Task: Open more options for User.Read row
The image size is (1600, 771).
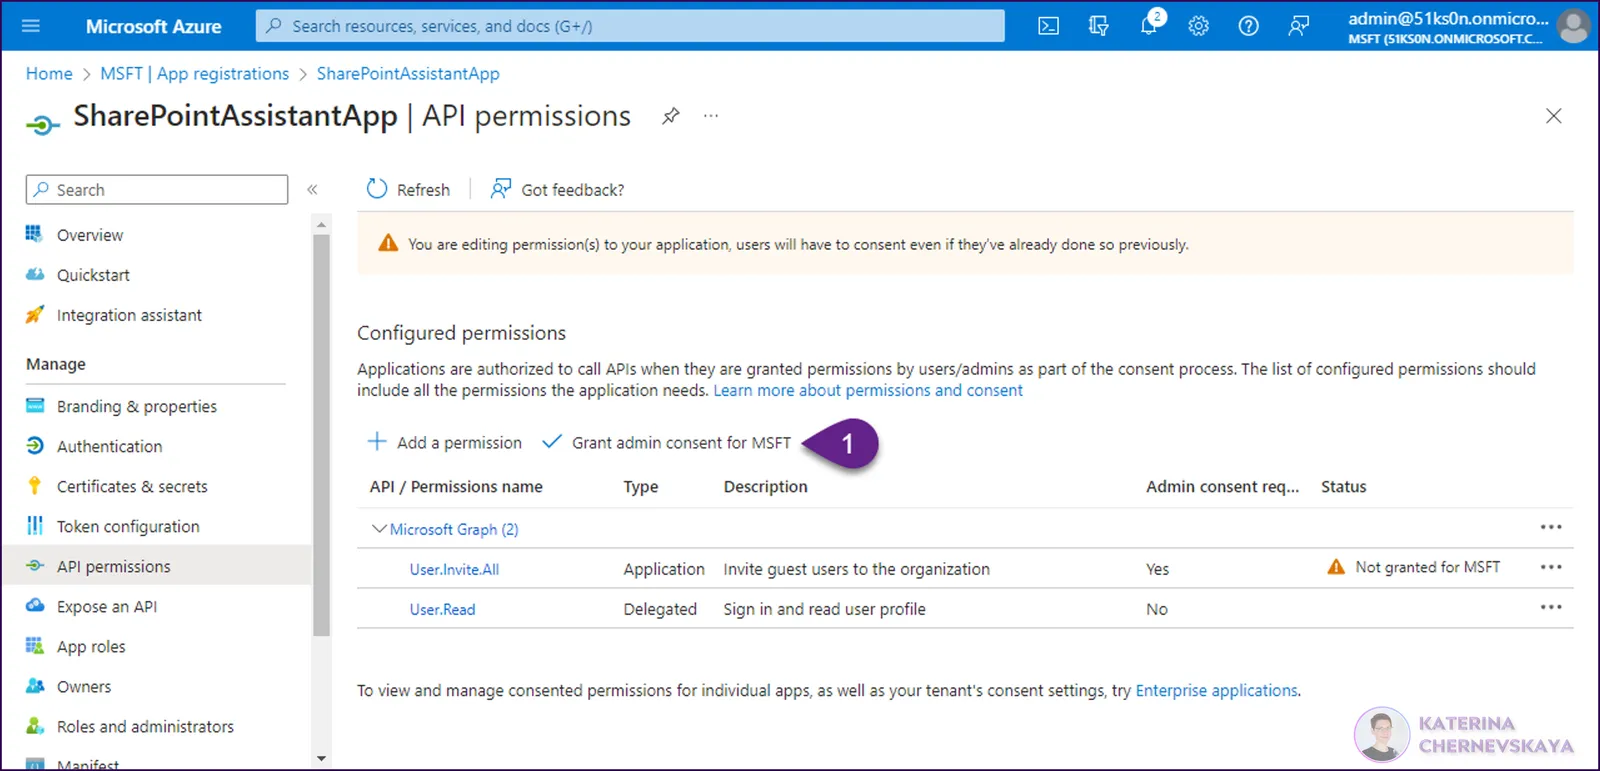Action: 1551,607
